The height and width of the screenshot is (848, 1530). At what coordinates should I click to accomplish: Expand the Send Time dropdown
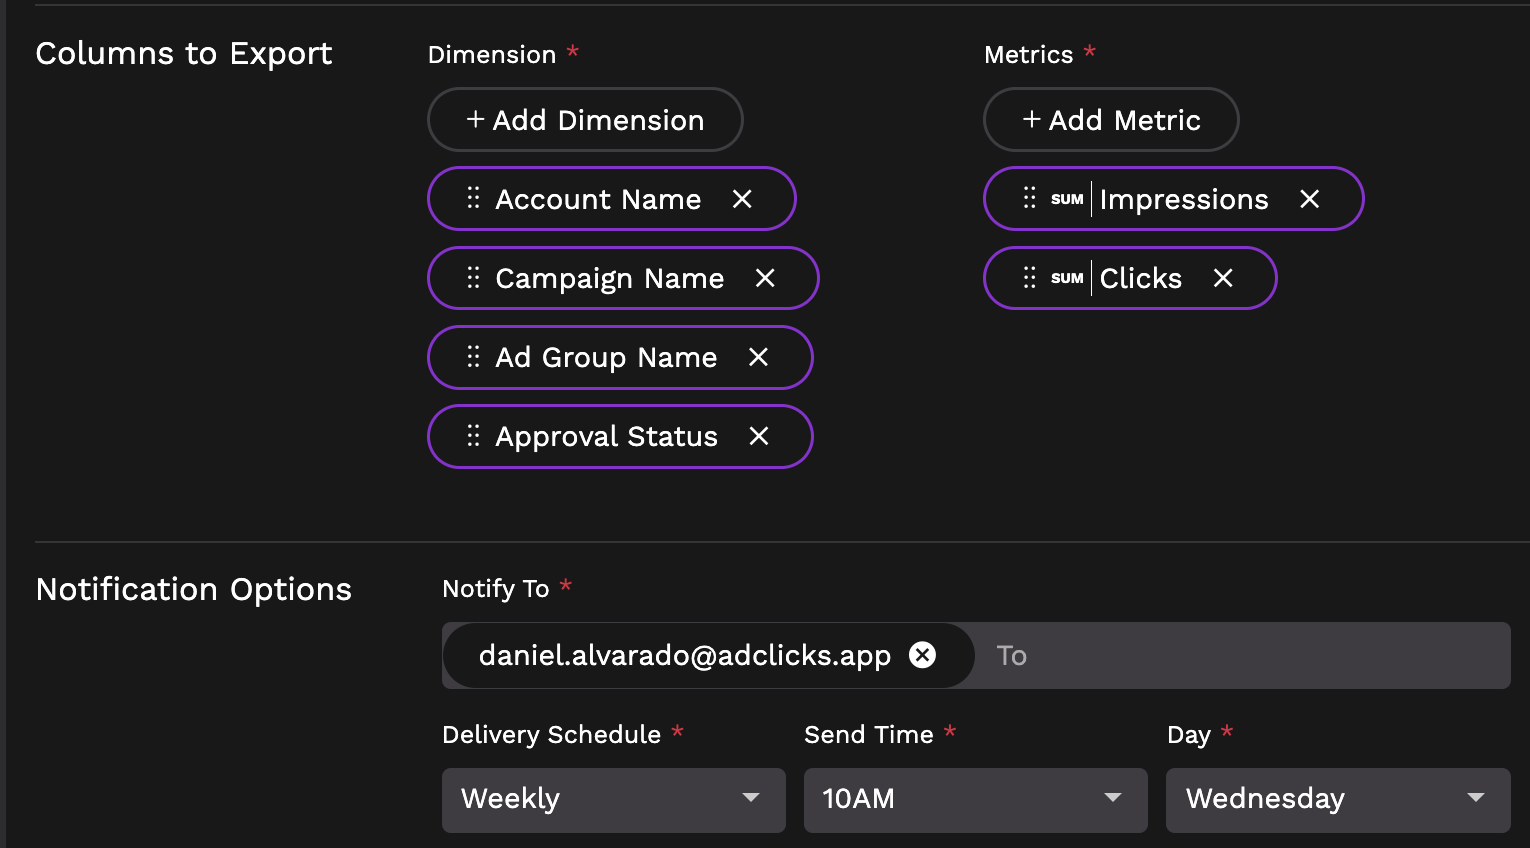tap(975, 799)
